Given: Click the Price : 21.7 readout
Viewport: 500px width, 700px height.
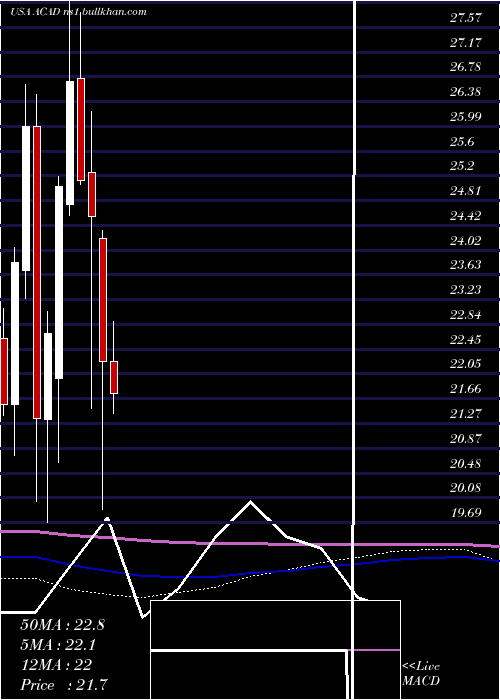Looking at the screenshot, I should point(64,684).
